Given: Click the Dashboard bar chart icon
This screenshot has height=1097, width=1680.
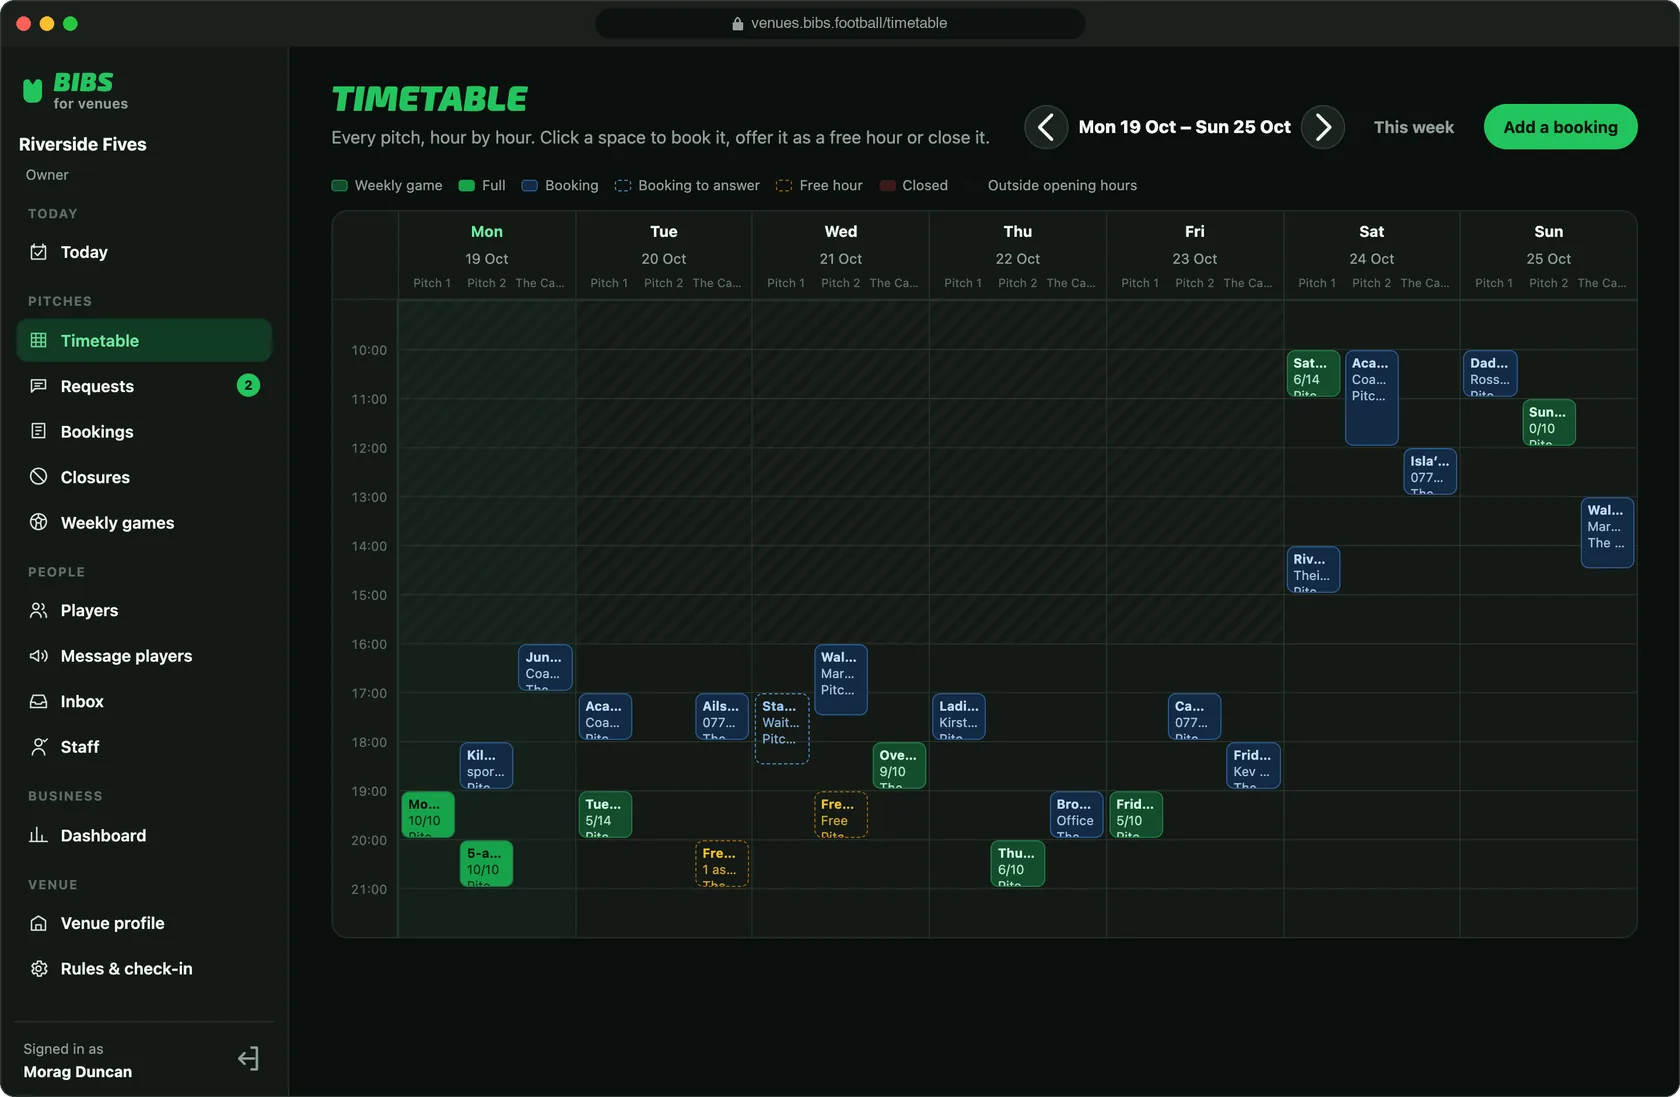Looking at the screenshot, I should click(x=38, y=835).
